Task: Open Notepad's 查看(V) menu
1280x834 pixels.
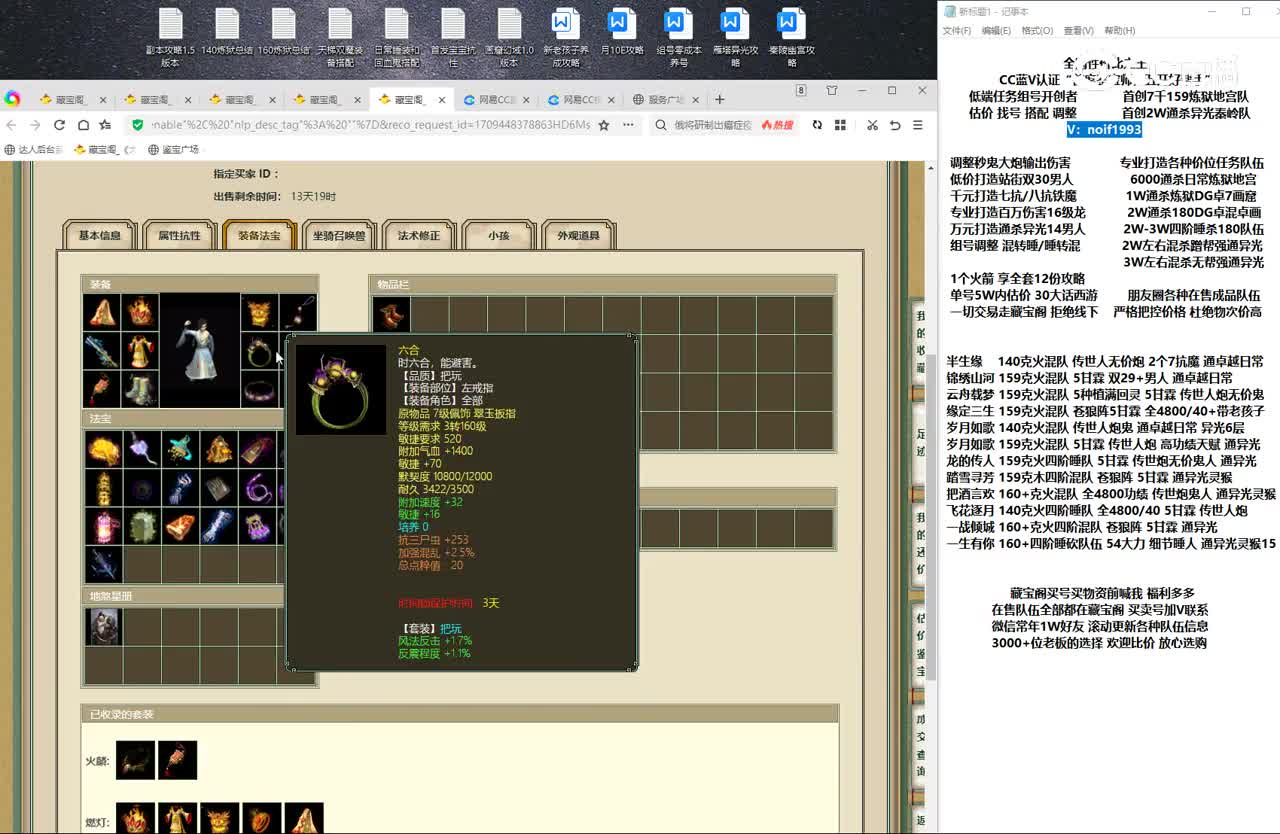Action: coord(1078,31)
